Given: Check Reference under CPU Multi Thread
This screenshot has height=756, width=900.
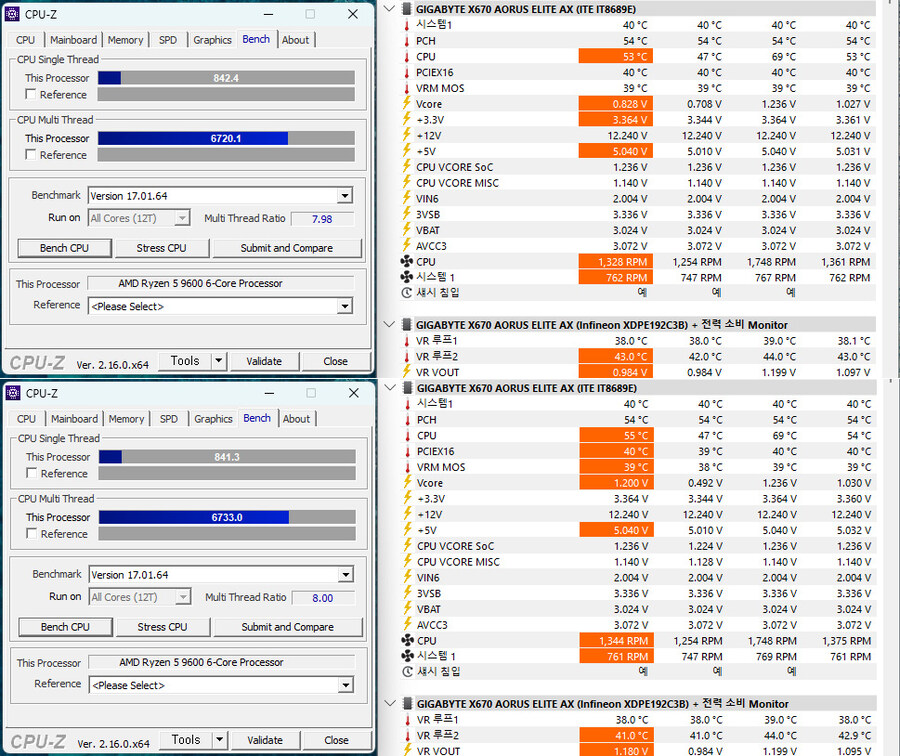Looking at the screenshot, I should (29, 155).
